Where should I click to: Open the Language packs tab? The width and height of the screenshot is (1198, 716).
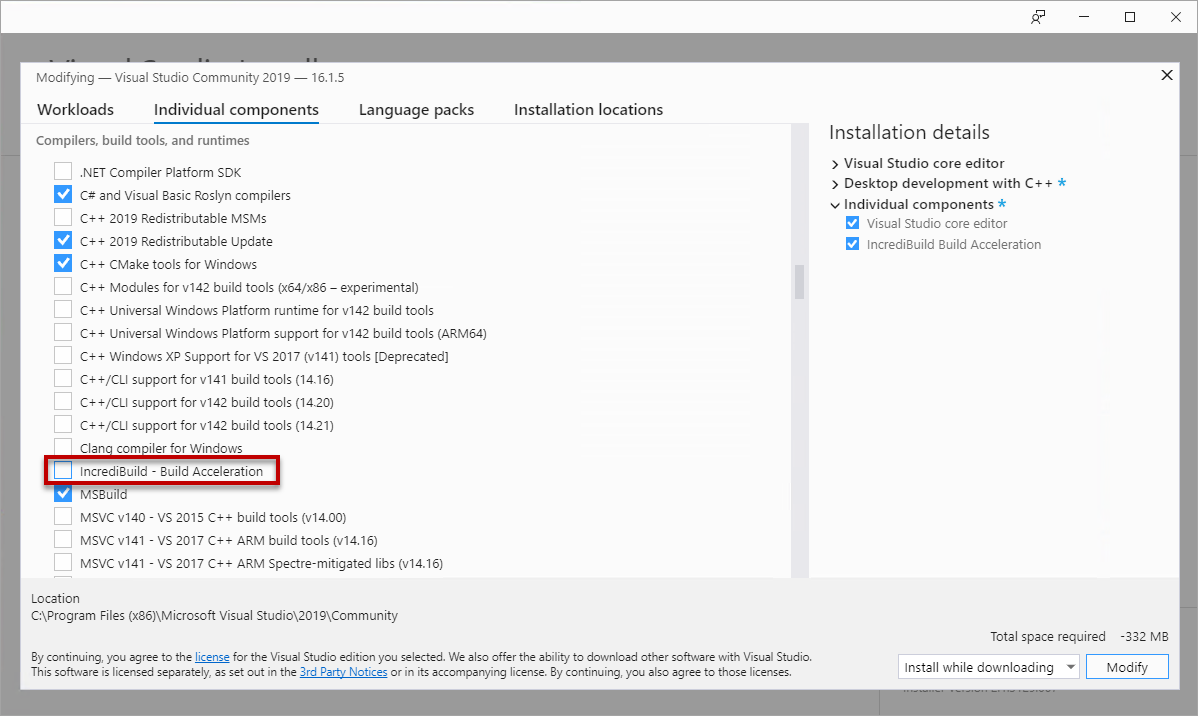coord(416,110)
